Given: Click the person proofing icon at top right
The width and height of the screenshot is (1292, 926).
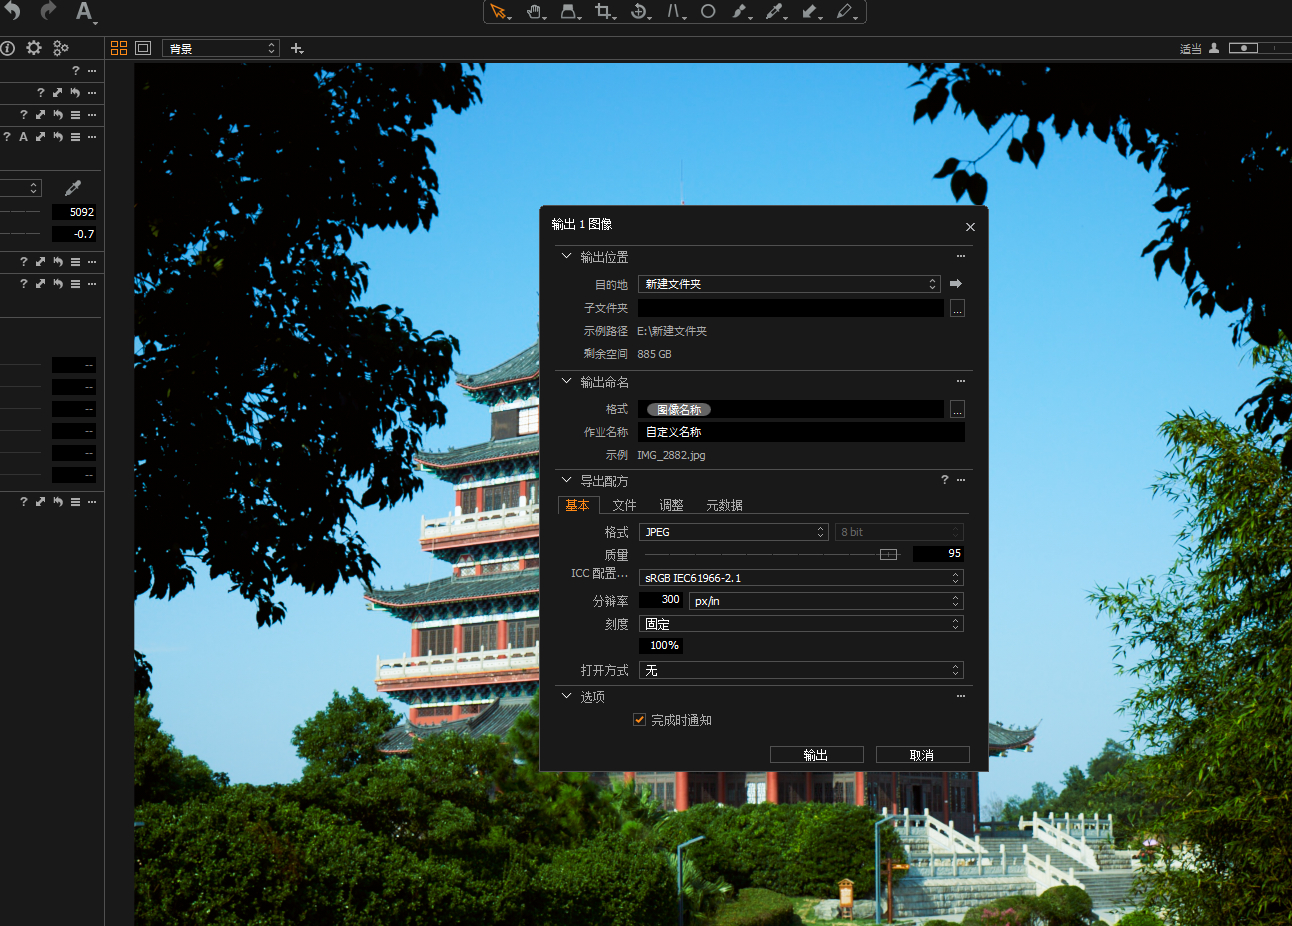Looking at the screenshot, I should coord(1214,48).
